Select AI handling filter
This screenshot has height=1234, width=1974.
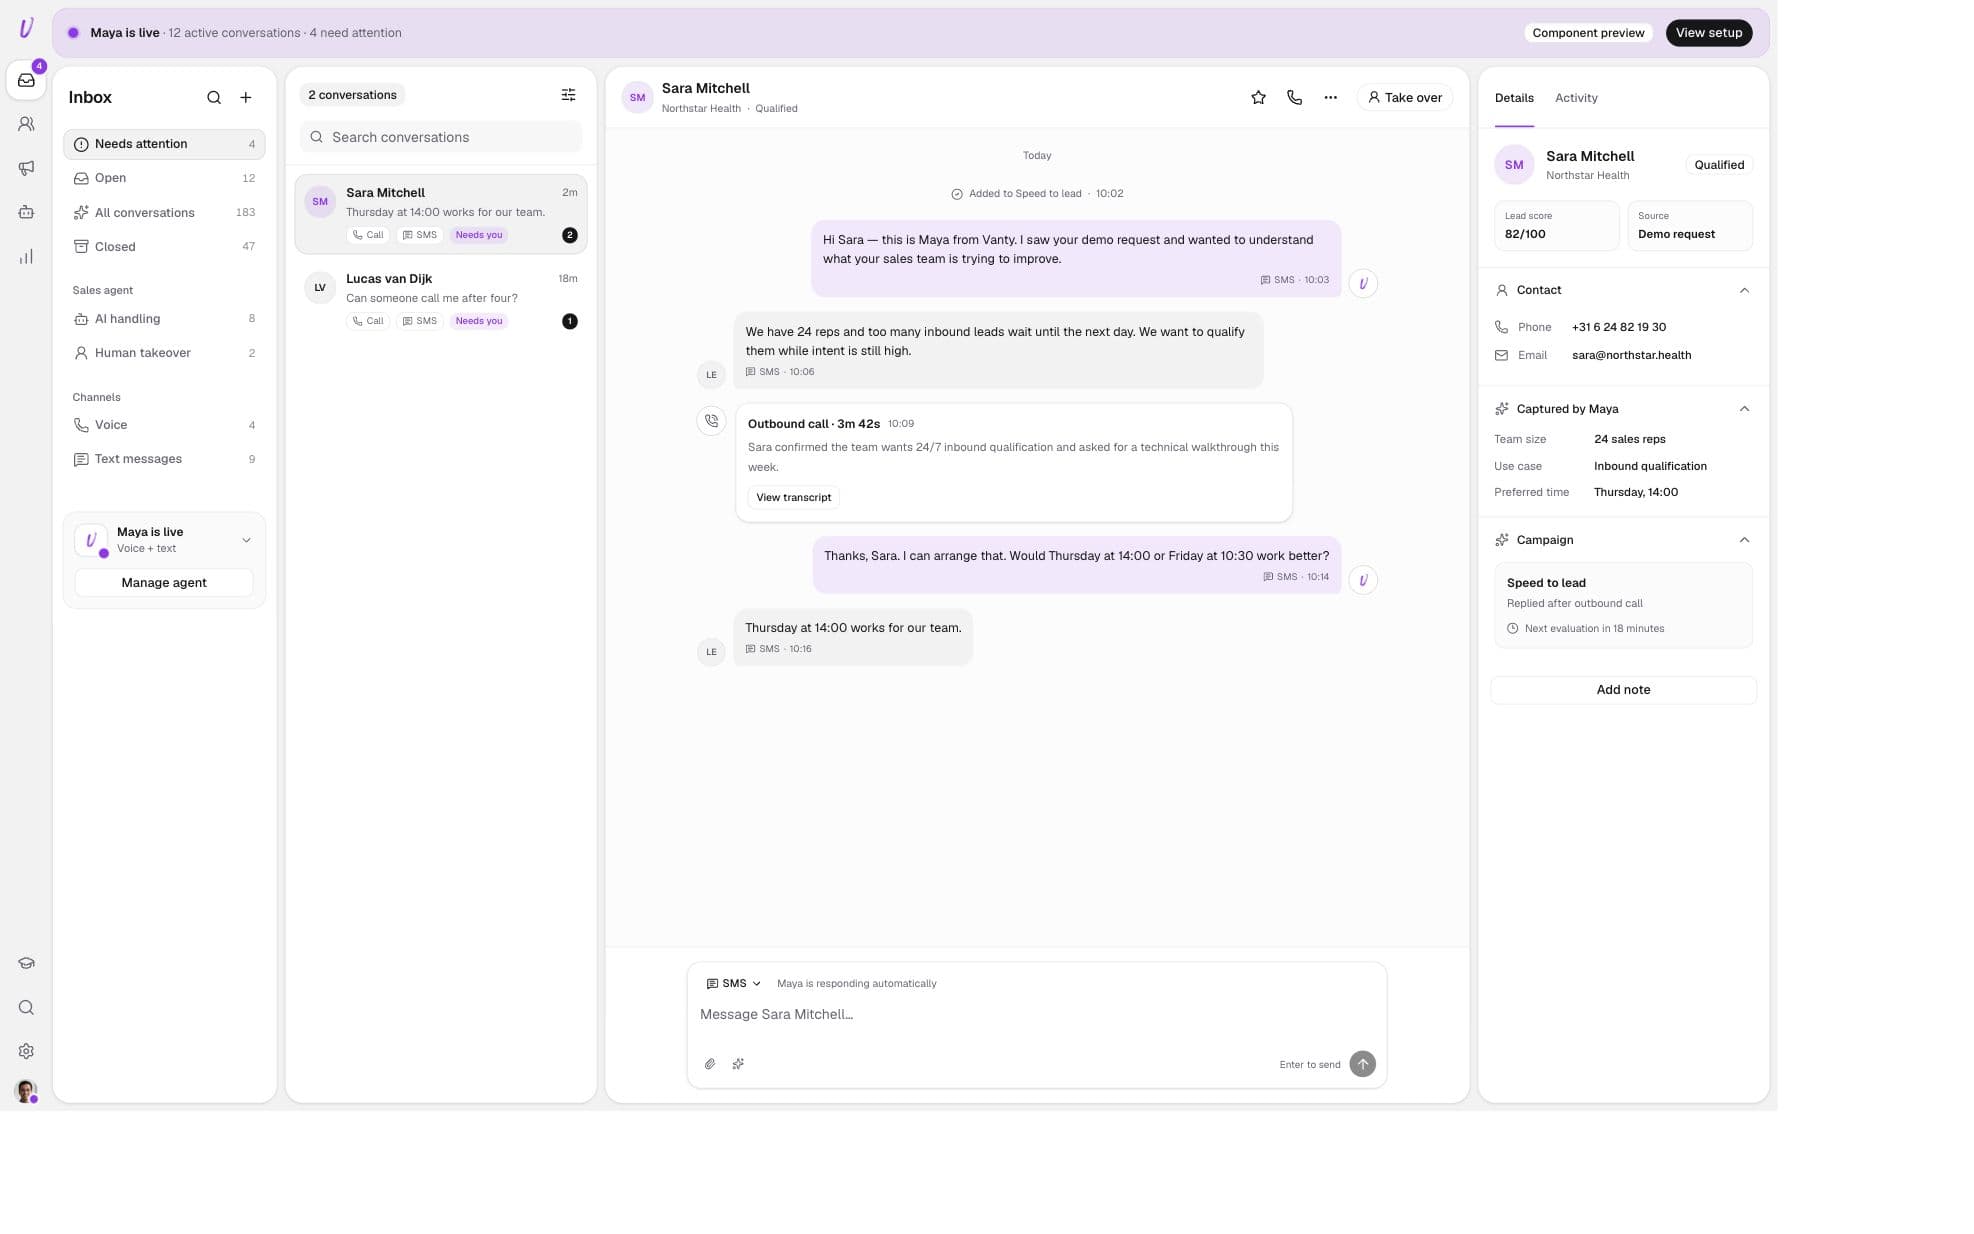[x=164, y=319]
